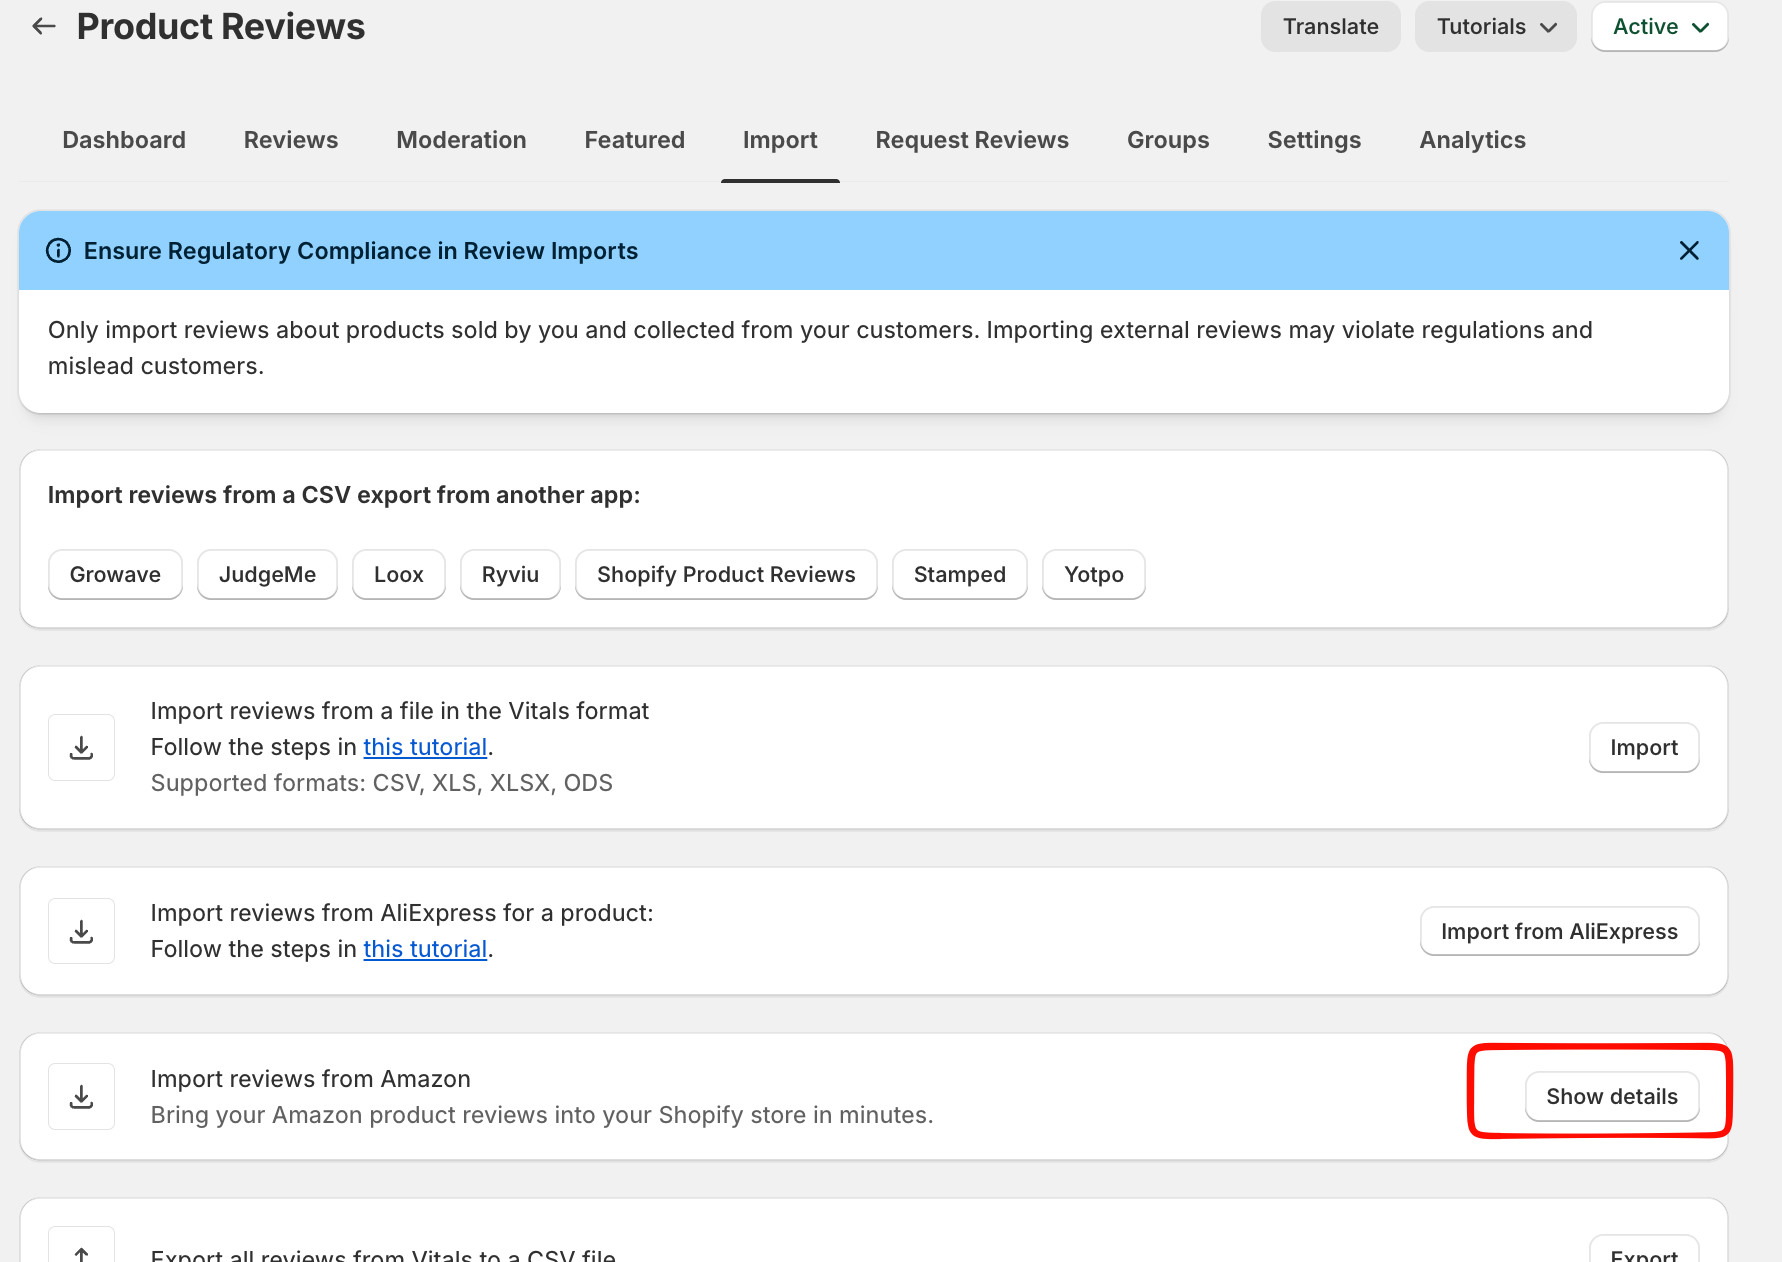The image size is (1782, 1262).
Task: Click 'Supported formats: CSV, XLS, XLSX, ODS' text
Action: 382,784
